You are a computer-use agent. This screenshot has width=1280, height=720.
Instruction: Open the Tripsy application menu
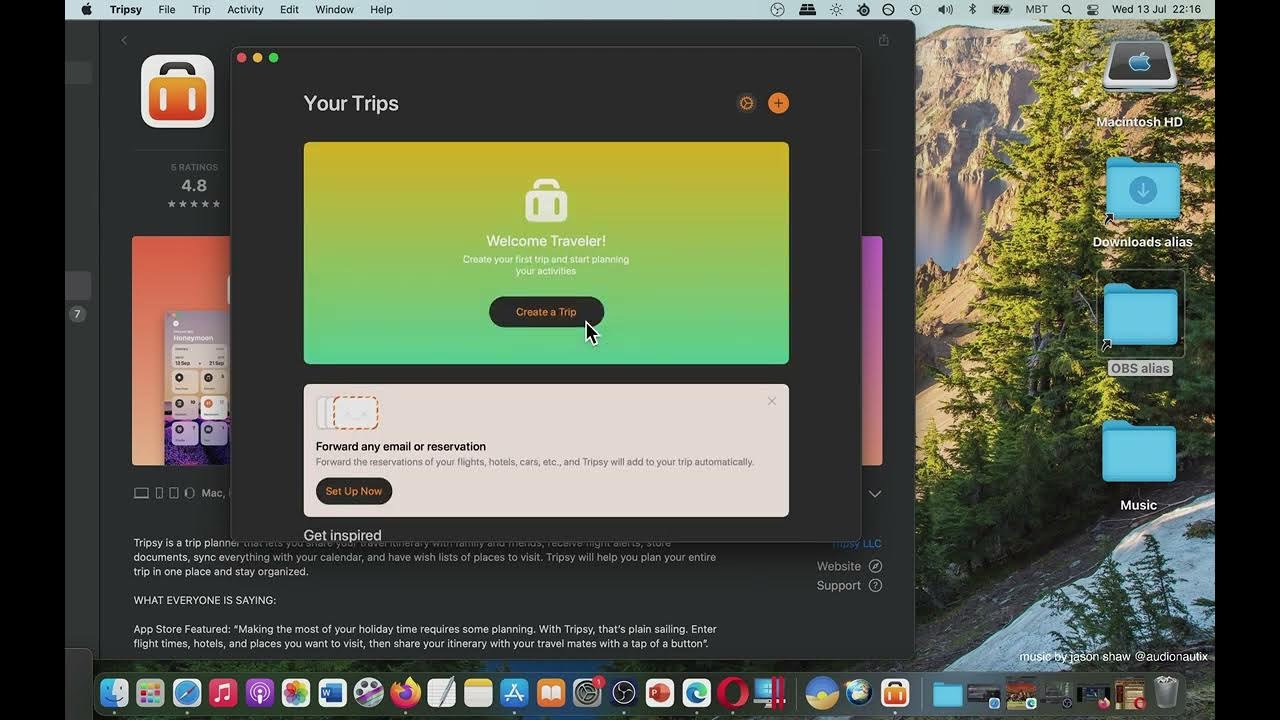[x=126, y=9]
